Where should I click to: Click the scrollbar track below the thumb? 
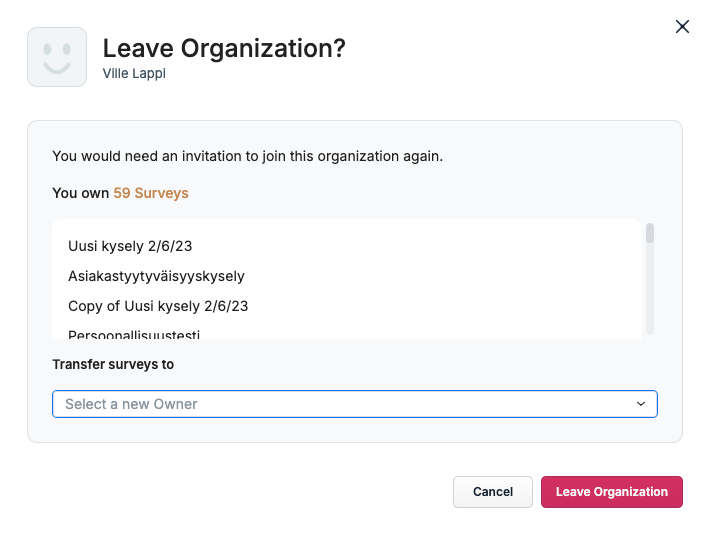click(650, 290)
